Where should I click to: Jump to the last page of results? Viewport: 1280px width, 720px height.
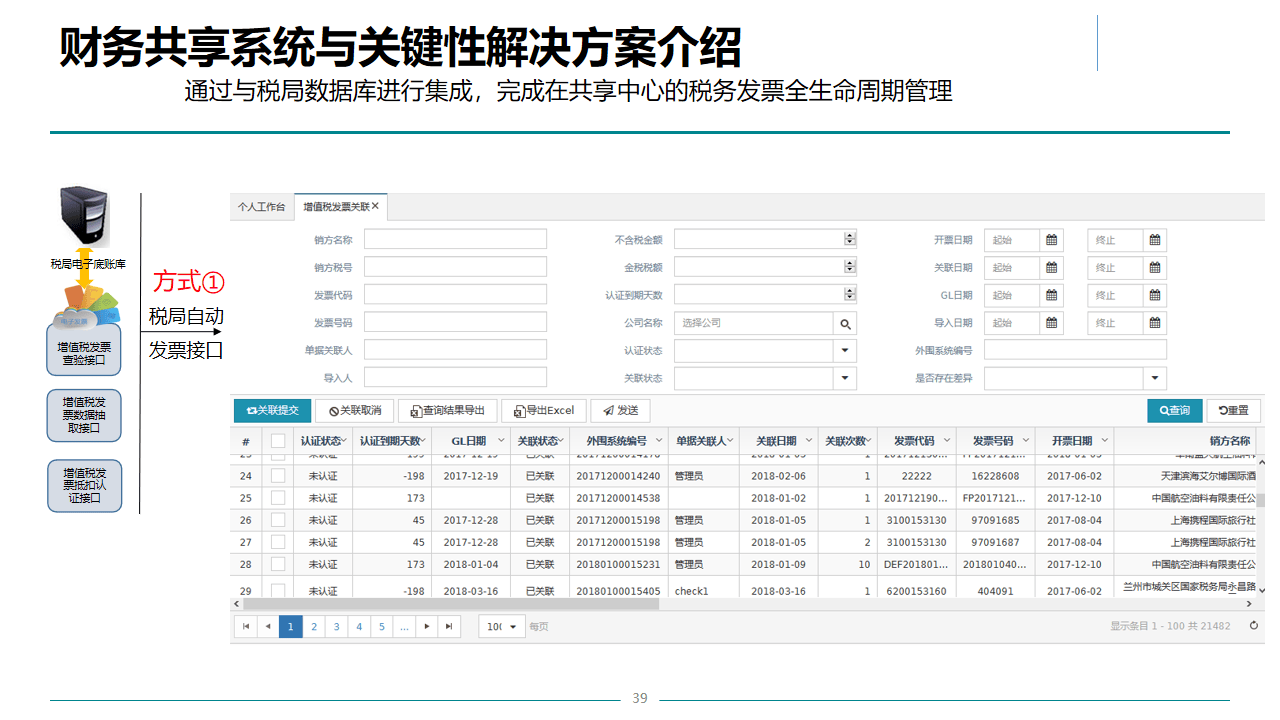(x=450, y=626)
